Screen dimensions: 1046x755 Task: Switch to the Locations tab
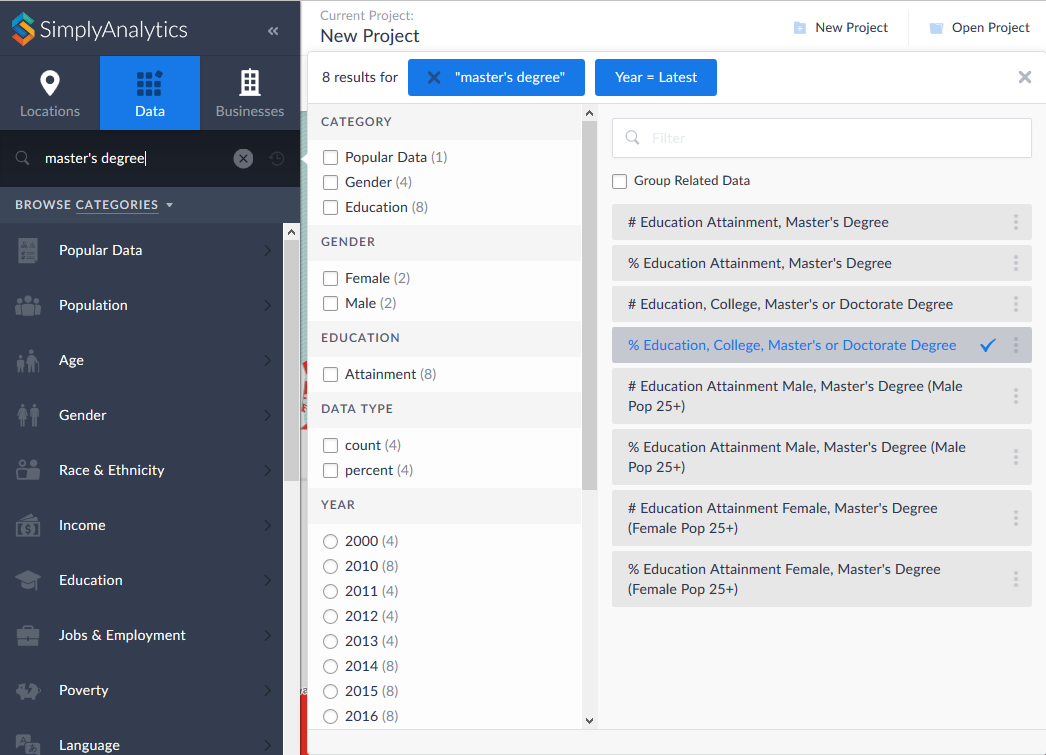point(50,93)
